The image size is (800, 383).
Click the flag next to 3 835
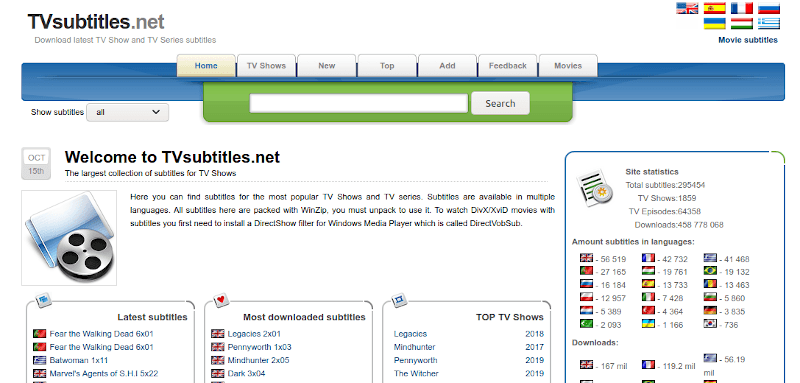[x=710, y=311]
